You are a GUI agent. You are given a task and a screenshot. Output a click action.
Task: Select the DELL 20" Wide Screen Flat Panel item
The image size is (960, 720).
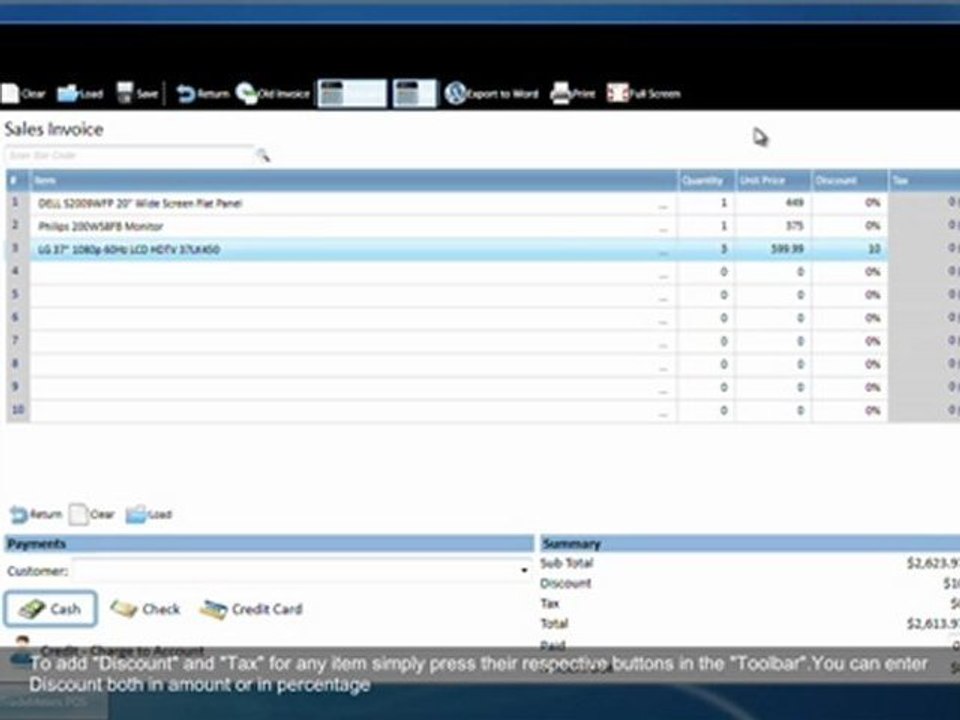(140, 203)
